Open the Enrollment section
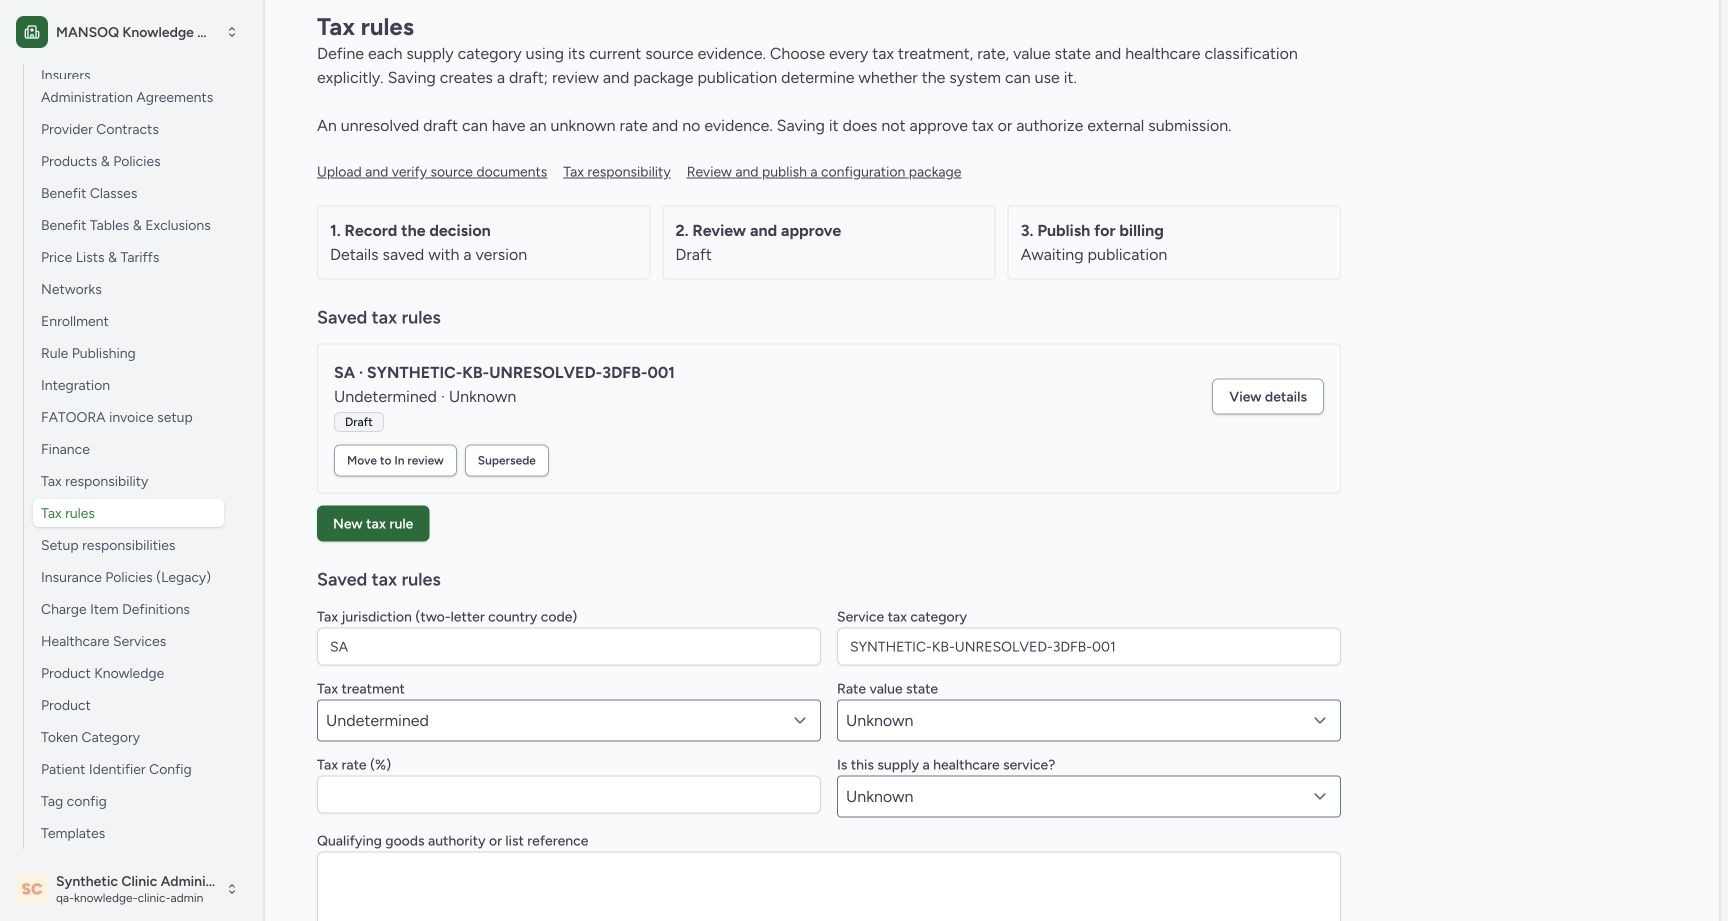 tap(75, 321)
